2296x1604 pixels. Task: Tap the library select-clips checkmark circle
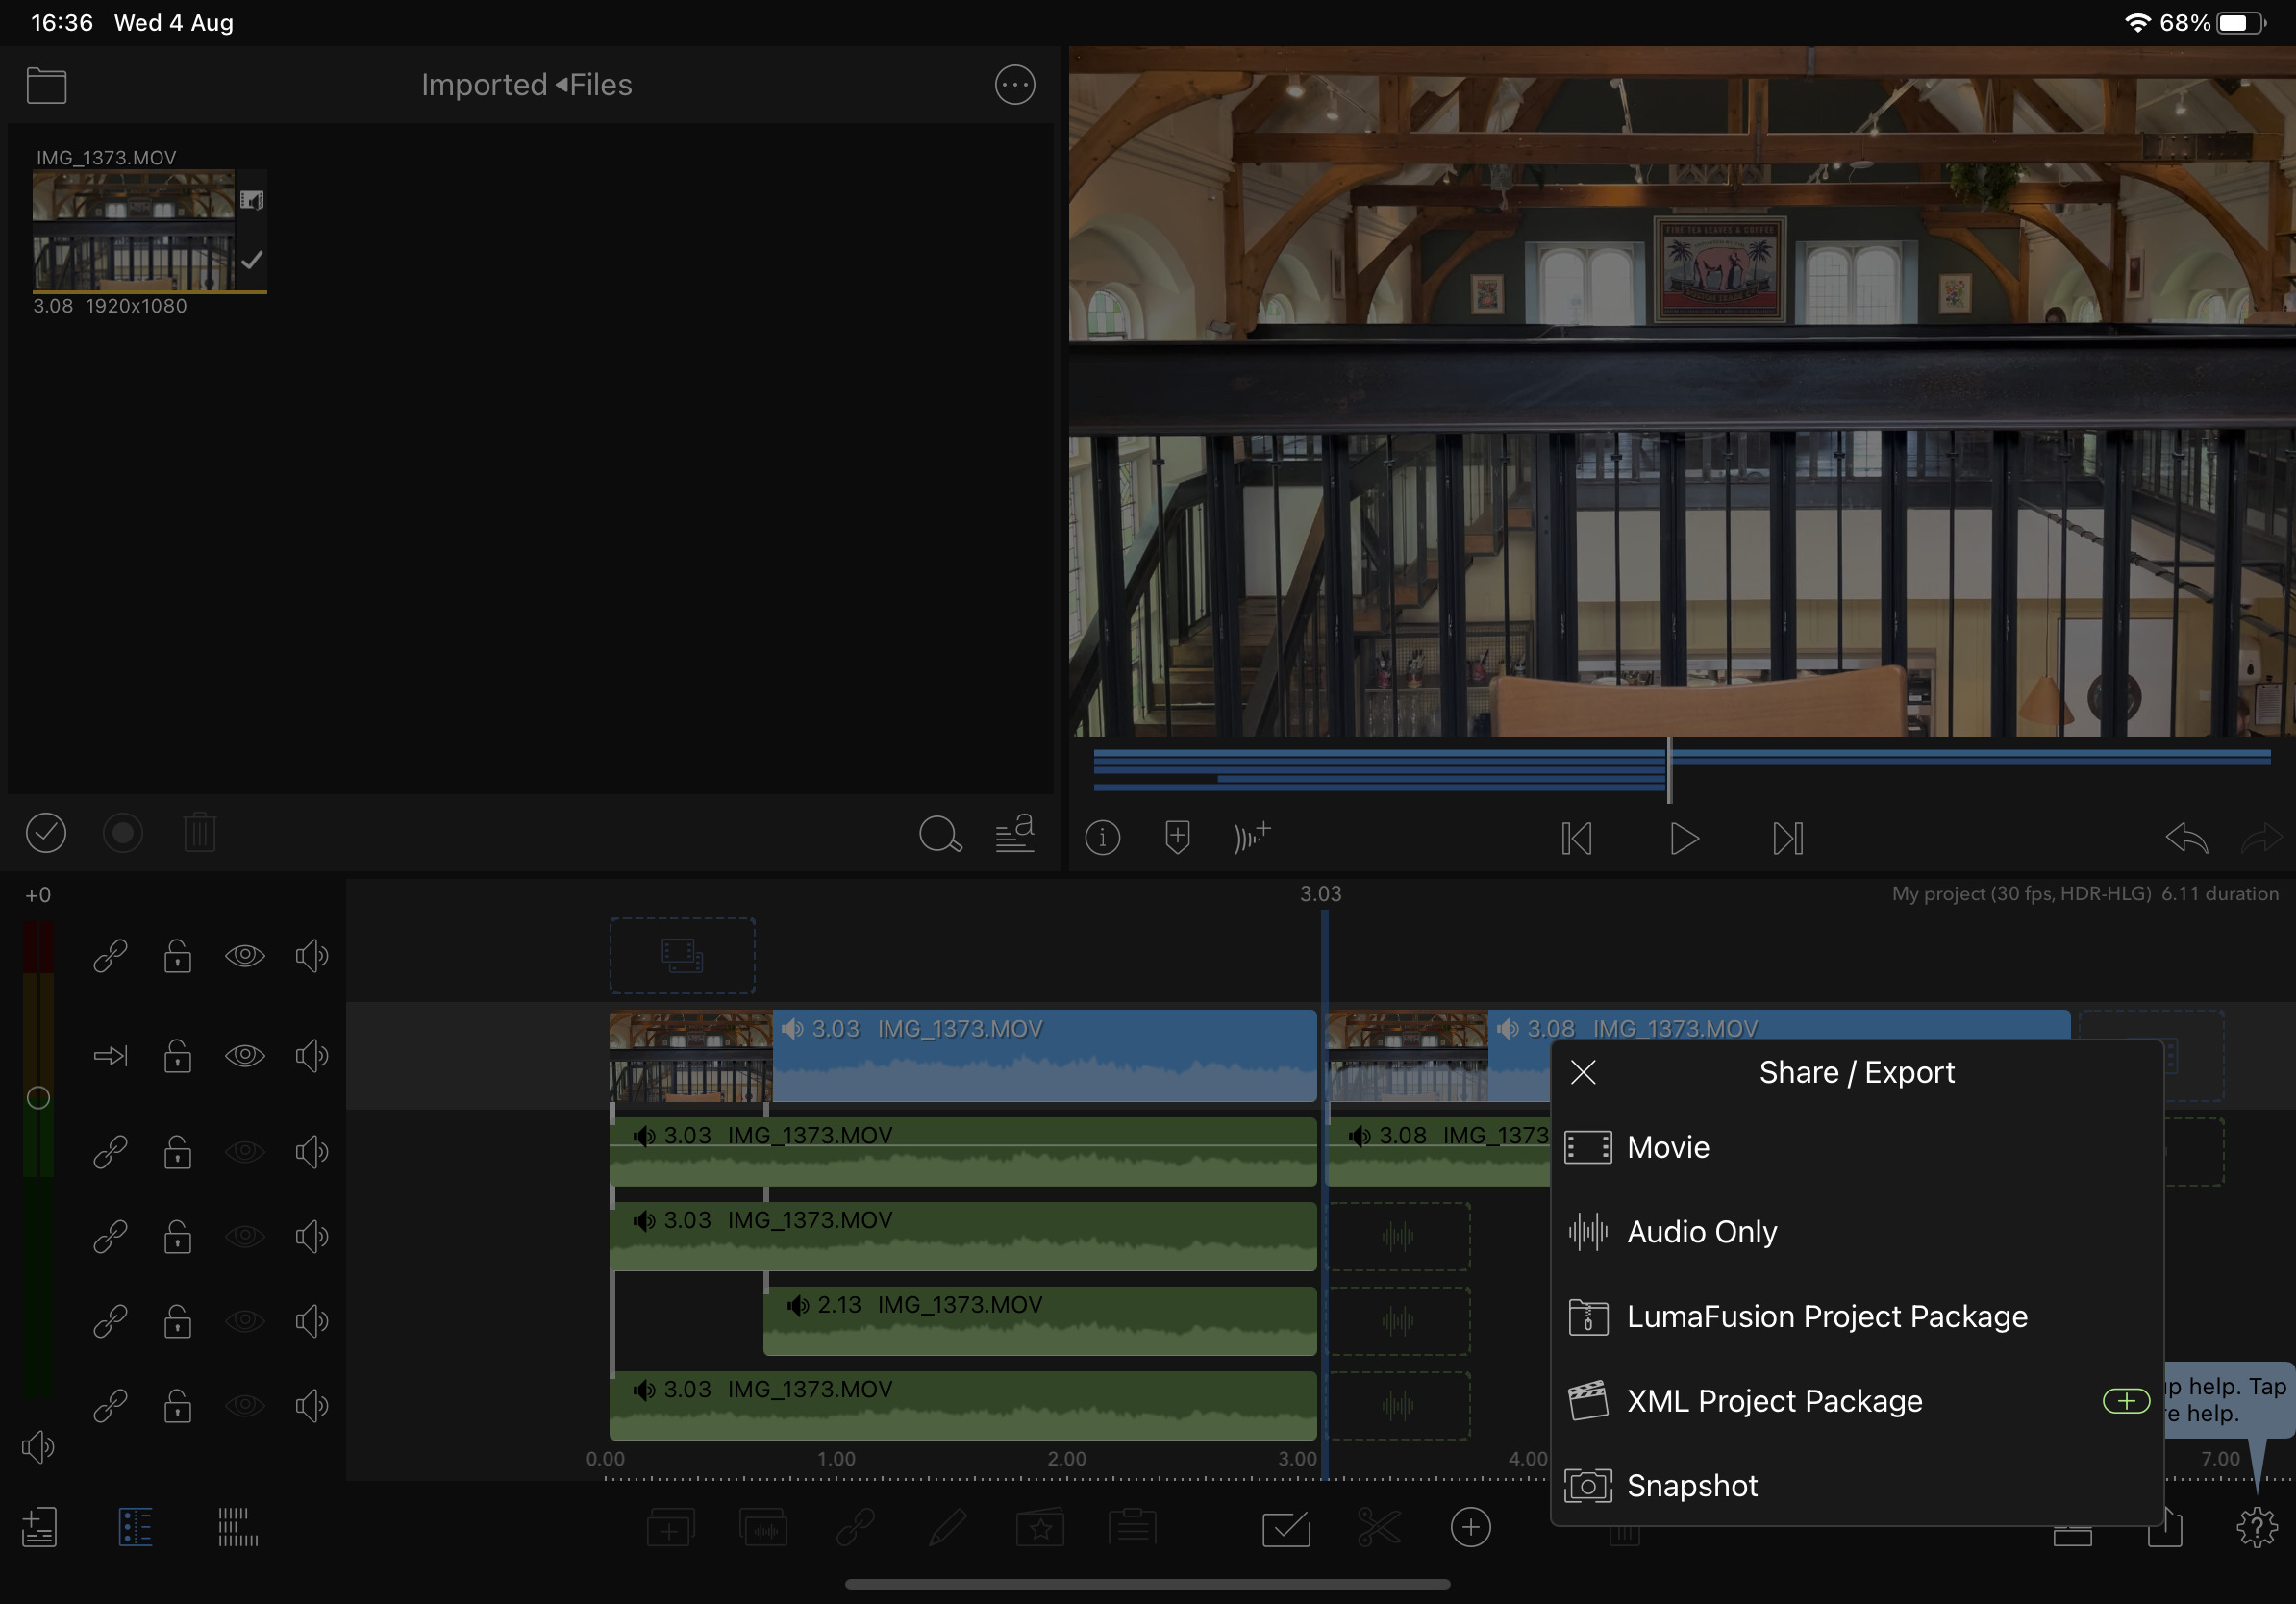point(46,832)
